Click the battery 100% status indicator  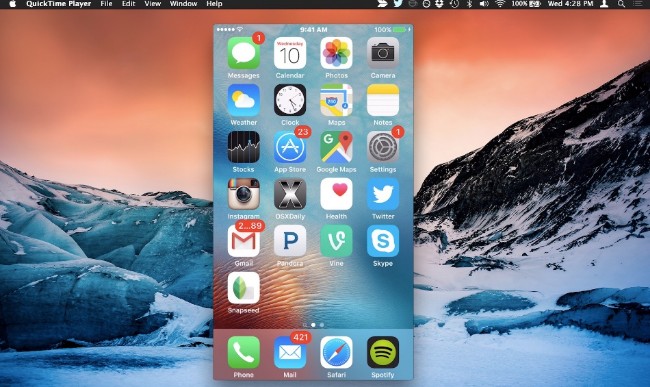526,4
